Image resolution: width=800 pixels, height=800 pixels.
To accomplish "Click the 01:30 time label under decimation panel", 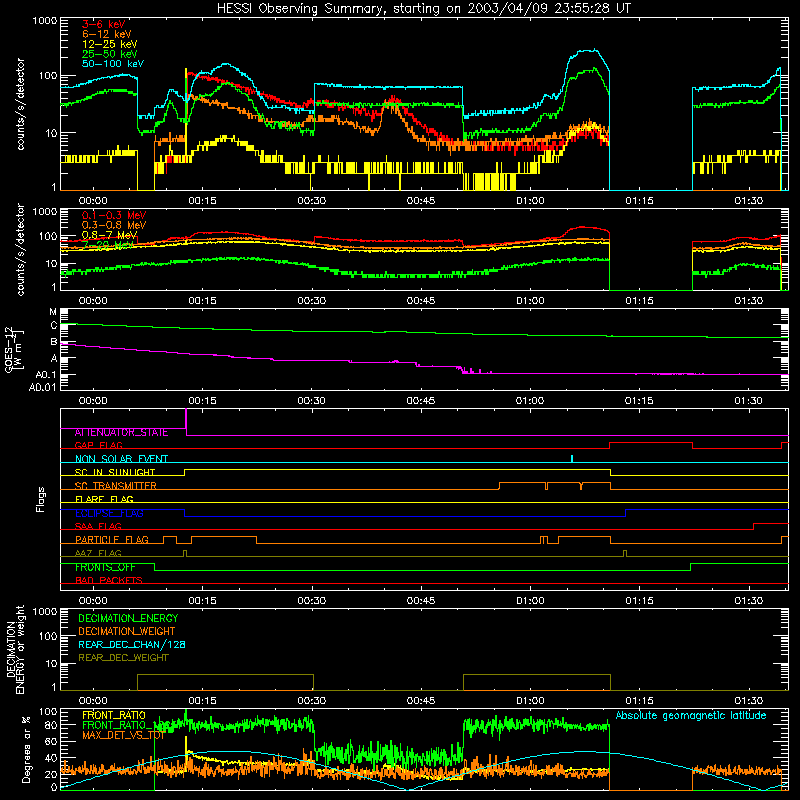I will 748,701.
